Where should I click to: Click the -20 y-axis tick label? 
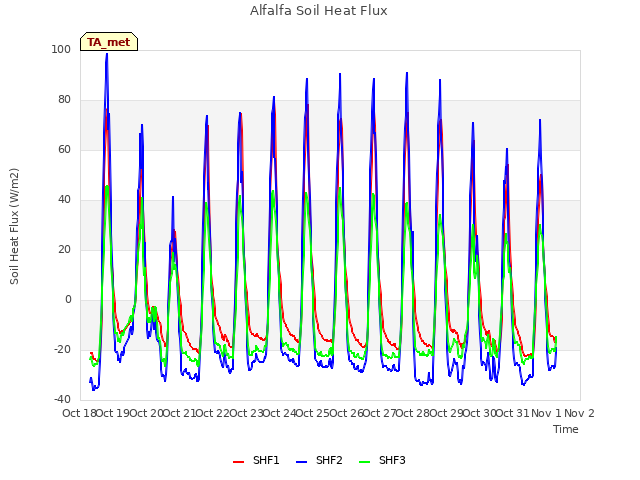tap(62, 350)
